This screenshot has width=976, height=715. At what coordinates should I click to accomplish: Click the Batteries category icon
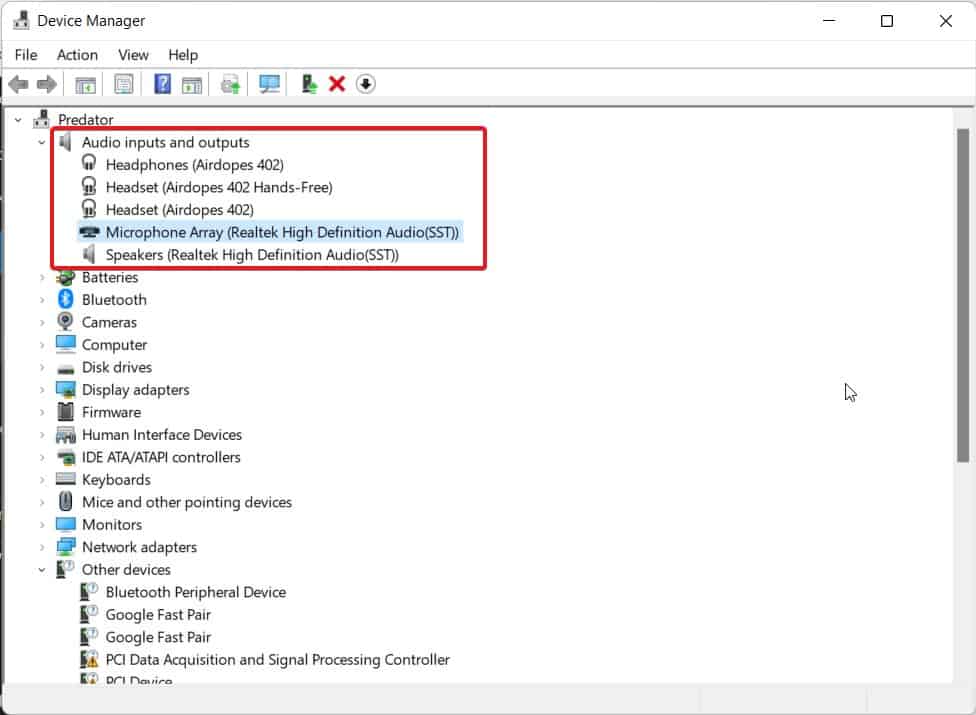pyautogui.click(x=65, y=277)
